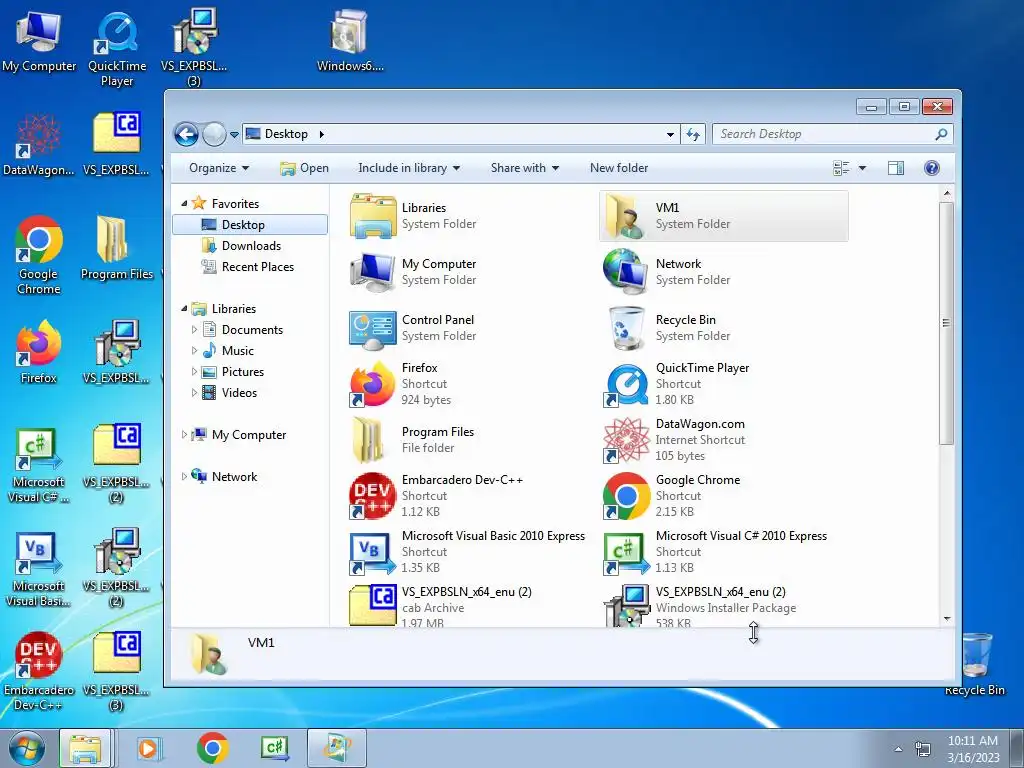Viewport: 1024px width, 768px height.
Task: Select Program Files folder in file list
Action: tap(368, 440)
